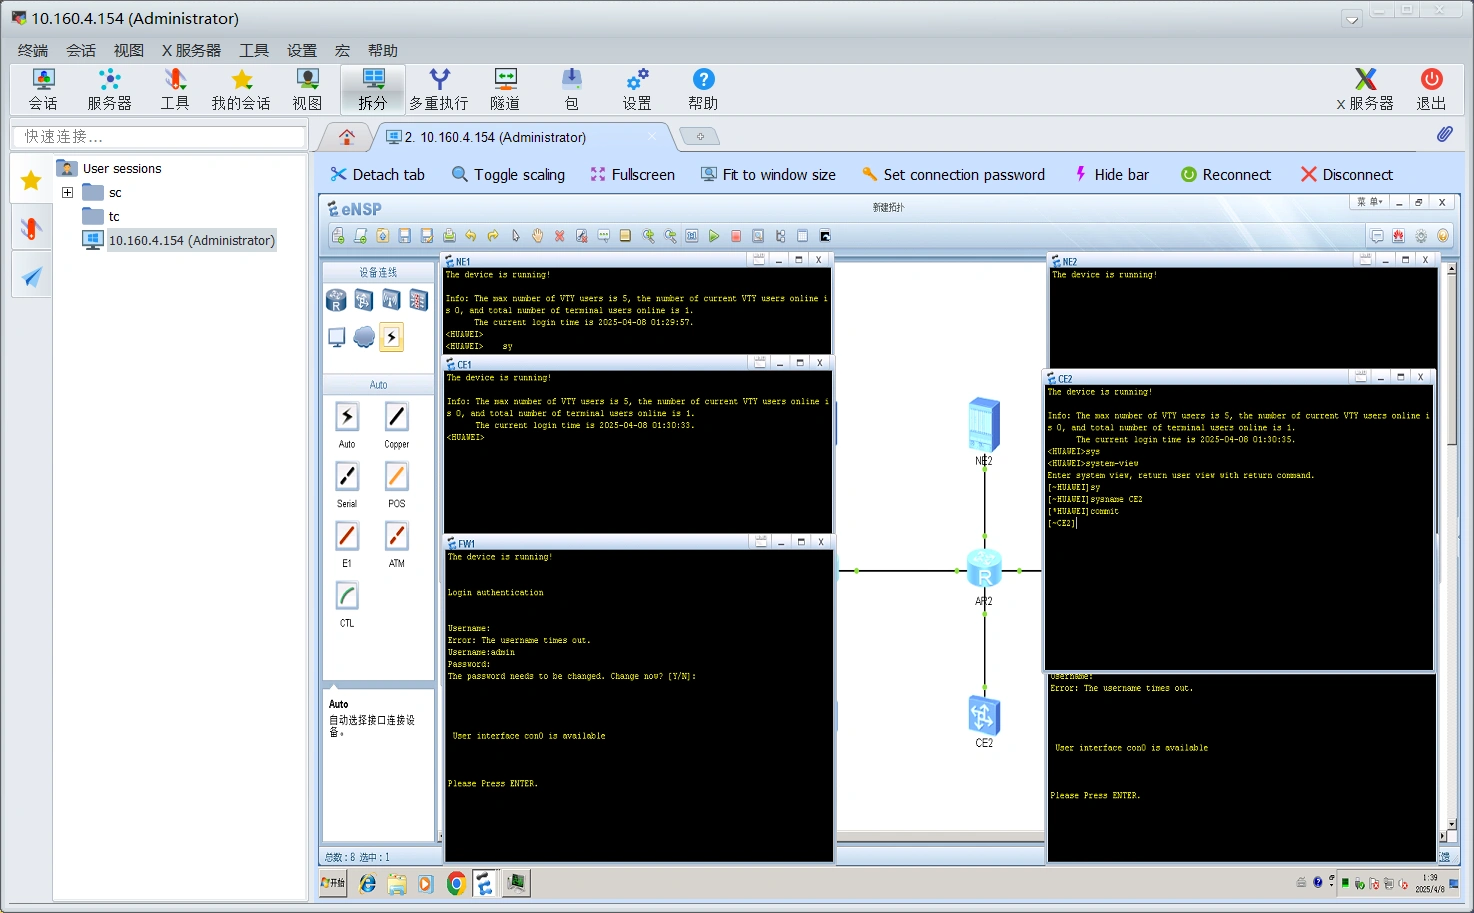Click Reconnect
Image resolution: width=1474 pixels, height=913 pixels.
click(1226, 174)
